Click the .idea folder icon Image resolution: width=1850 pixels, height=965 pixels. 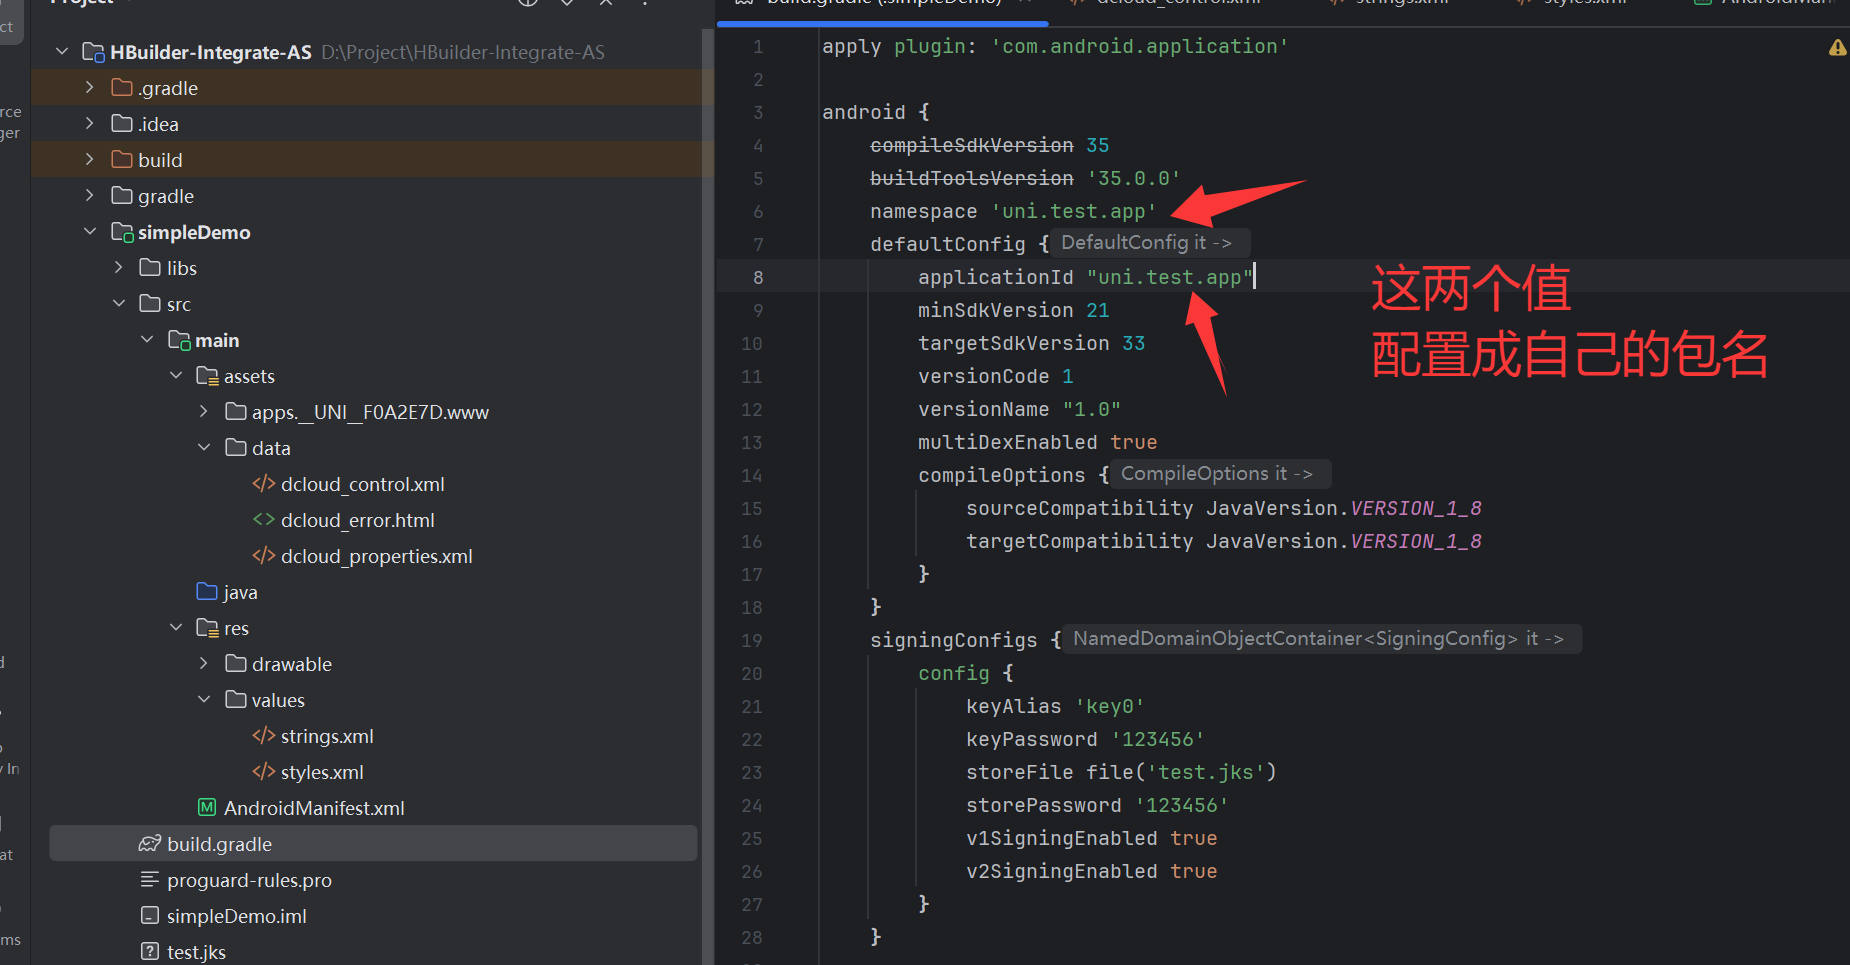[x=122, y=123]
